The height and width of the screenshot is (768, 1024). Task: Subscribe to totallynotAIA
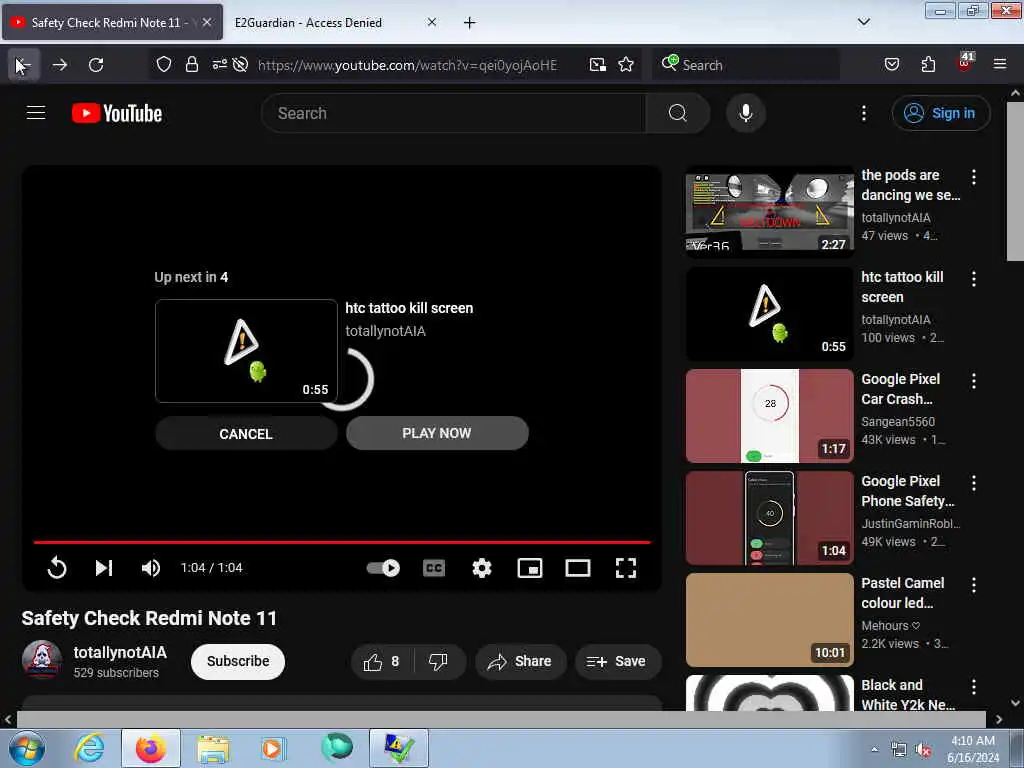click(238, 662)
